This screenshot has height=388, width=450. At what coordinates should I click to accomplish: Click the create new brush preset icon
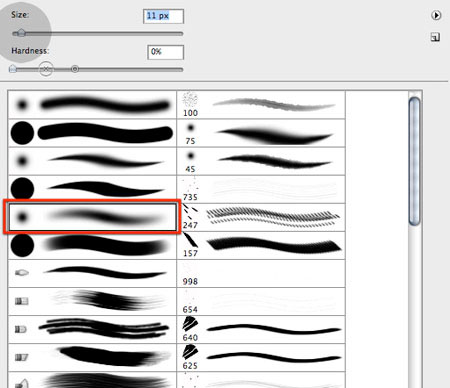click(435, 37)
